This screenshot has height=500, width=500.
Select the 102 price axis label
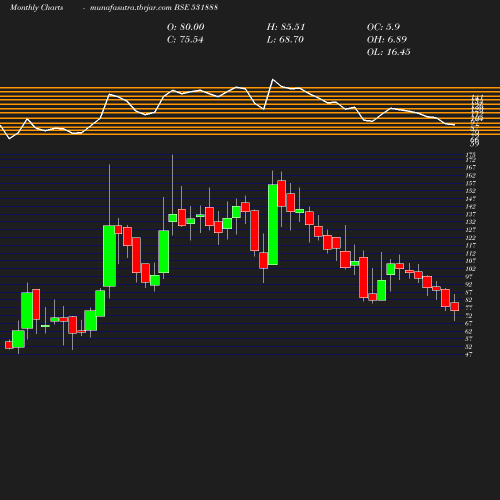[470, 269]
